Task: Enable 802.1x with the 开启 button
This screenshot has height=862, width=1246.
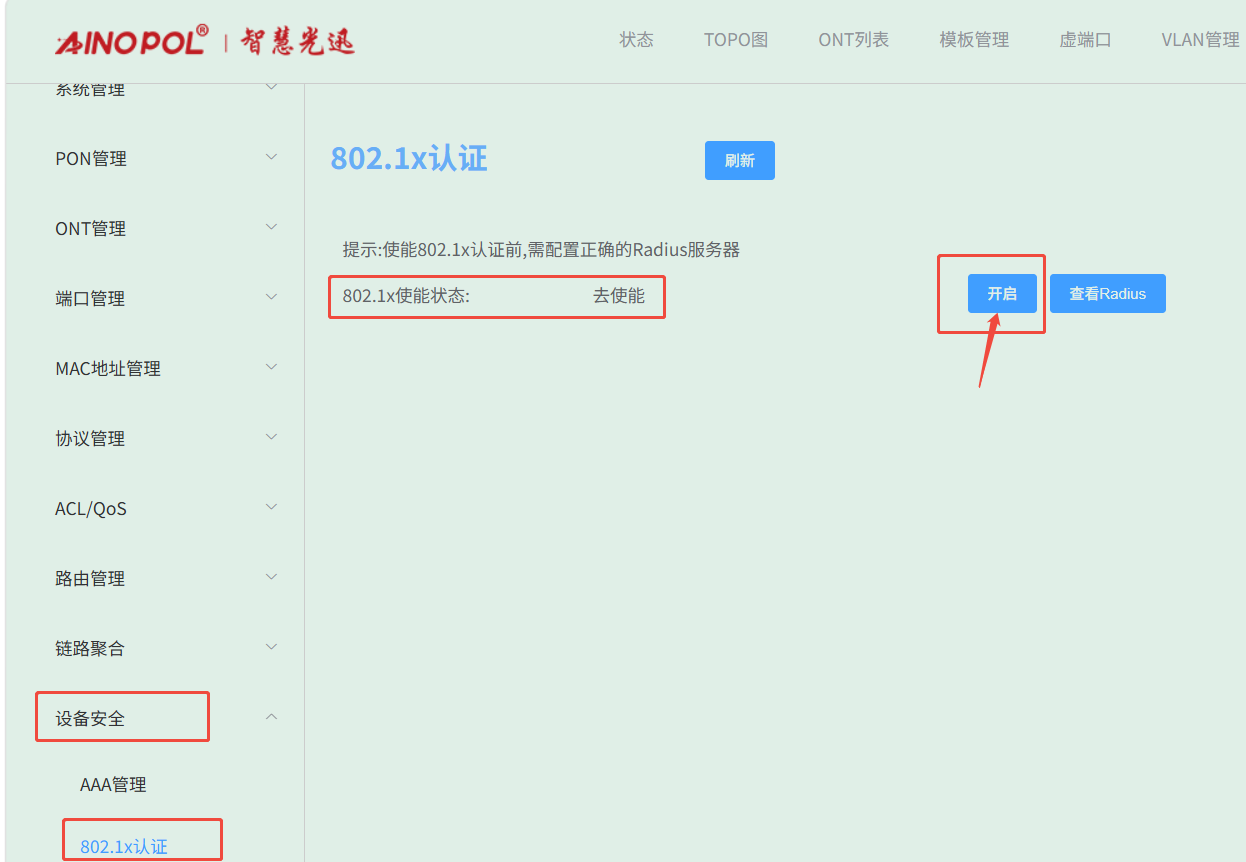Action: [1002, 294]
